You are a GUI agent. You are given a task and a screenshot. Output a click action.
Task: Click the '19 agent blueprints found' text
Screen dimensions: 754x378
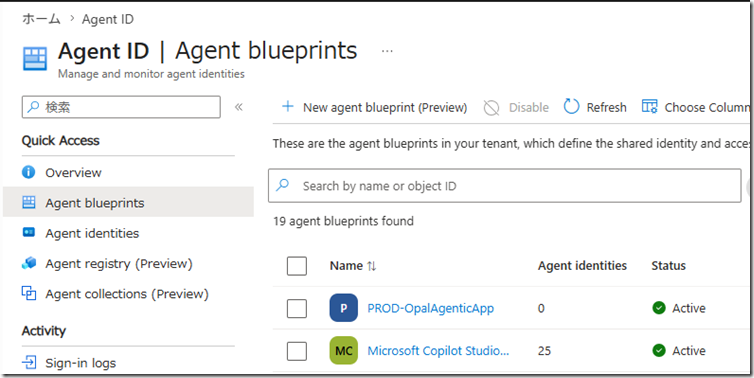pyautogui.click(x=343, y=221)
